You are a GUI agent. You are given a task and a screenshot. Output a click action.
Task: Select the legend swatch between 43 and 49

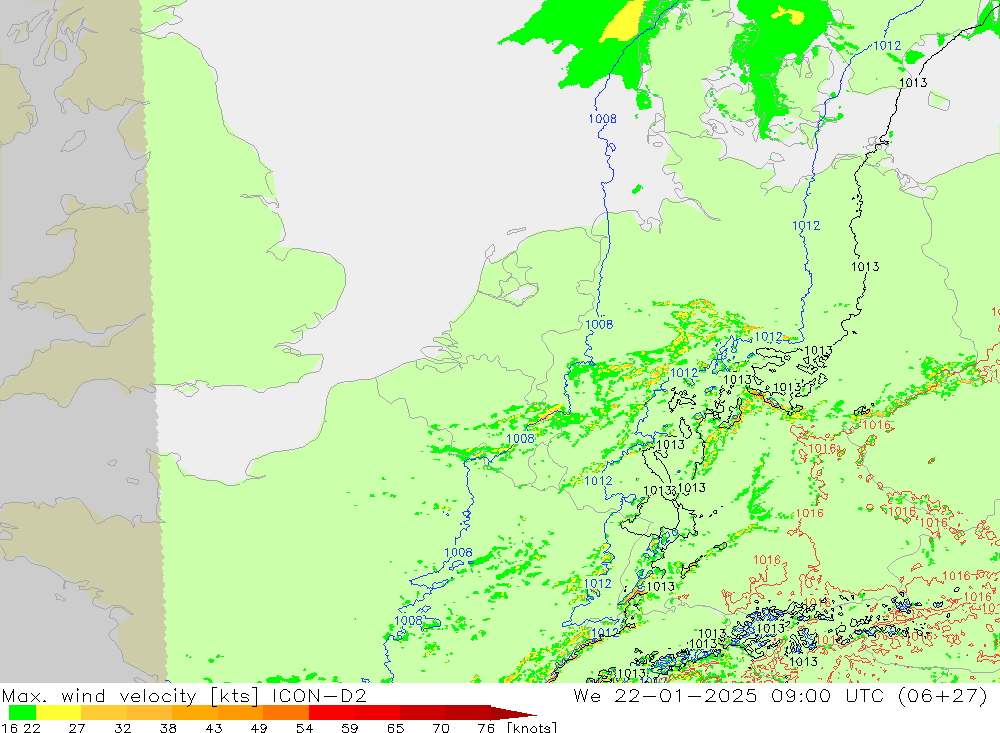point(240,713)
